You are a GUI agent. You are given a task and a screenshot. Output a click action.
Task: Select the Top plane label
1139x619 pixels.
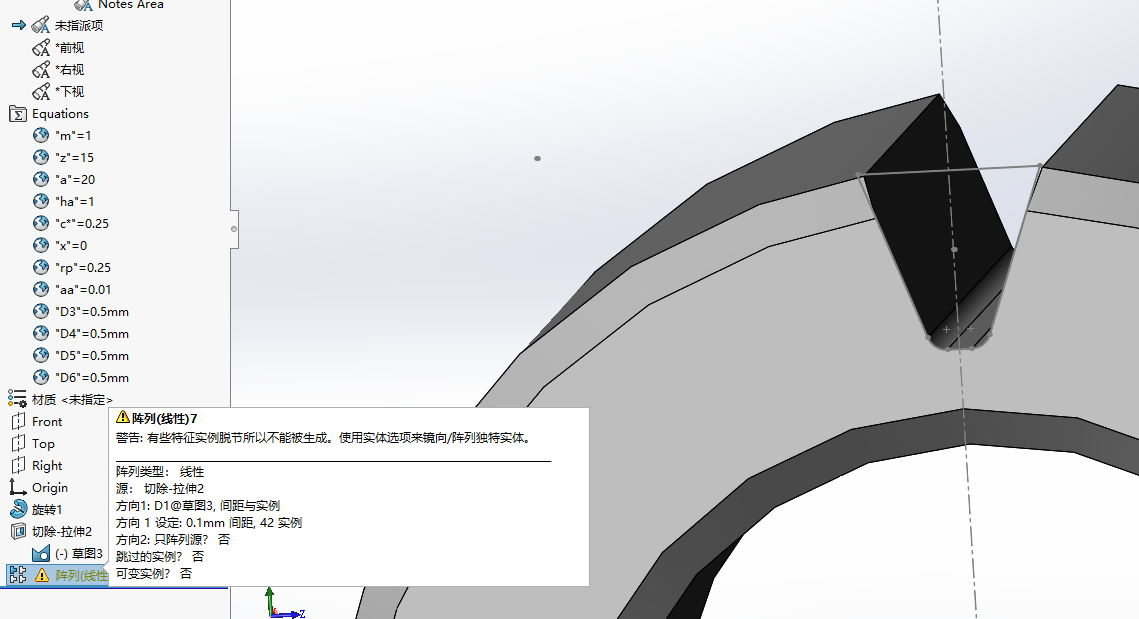tap(43, 443)
